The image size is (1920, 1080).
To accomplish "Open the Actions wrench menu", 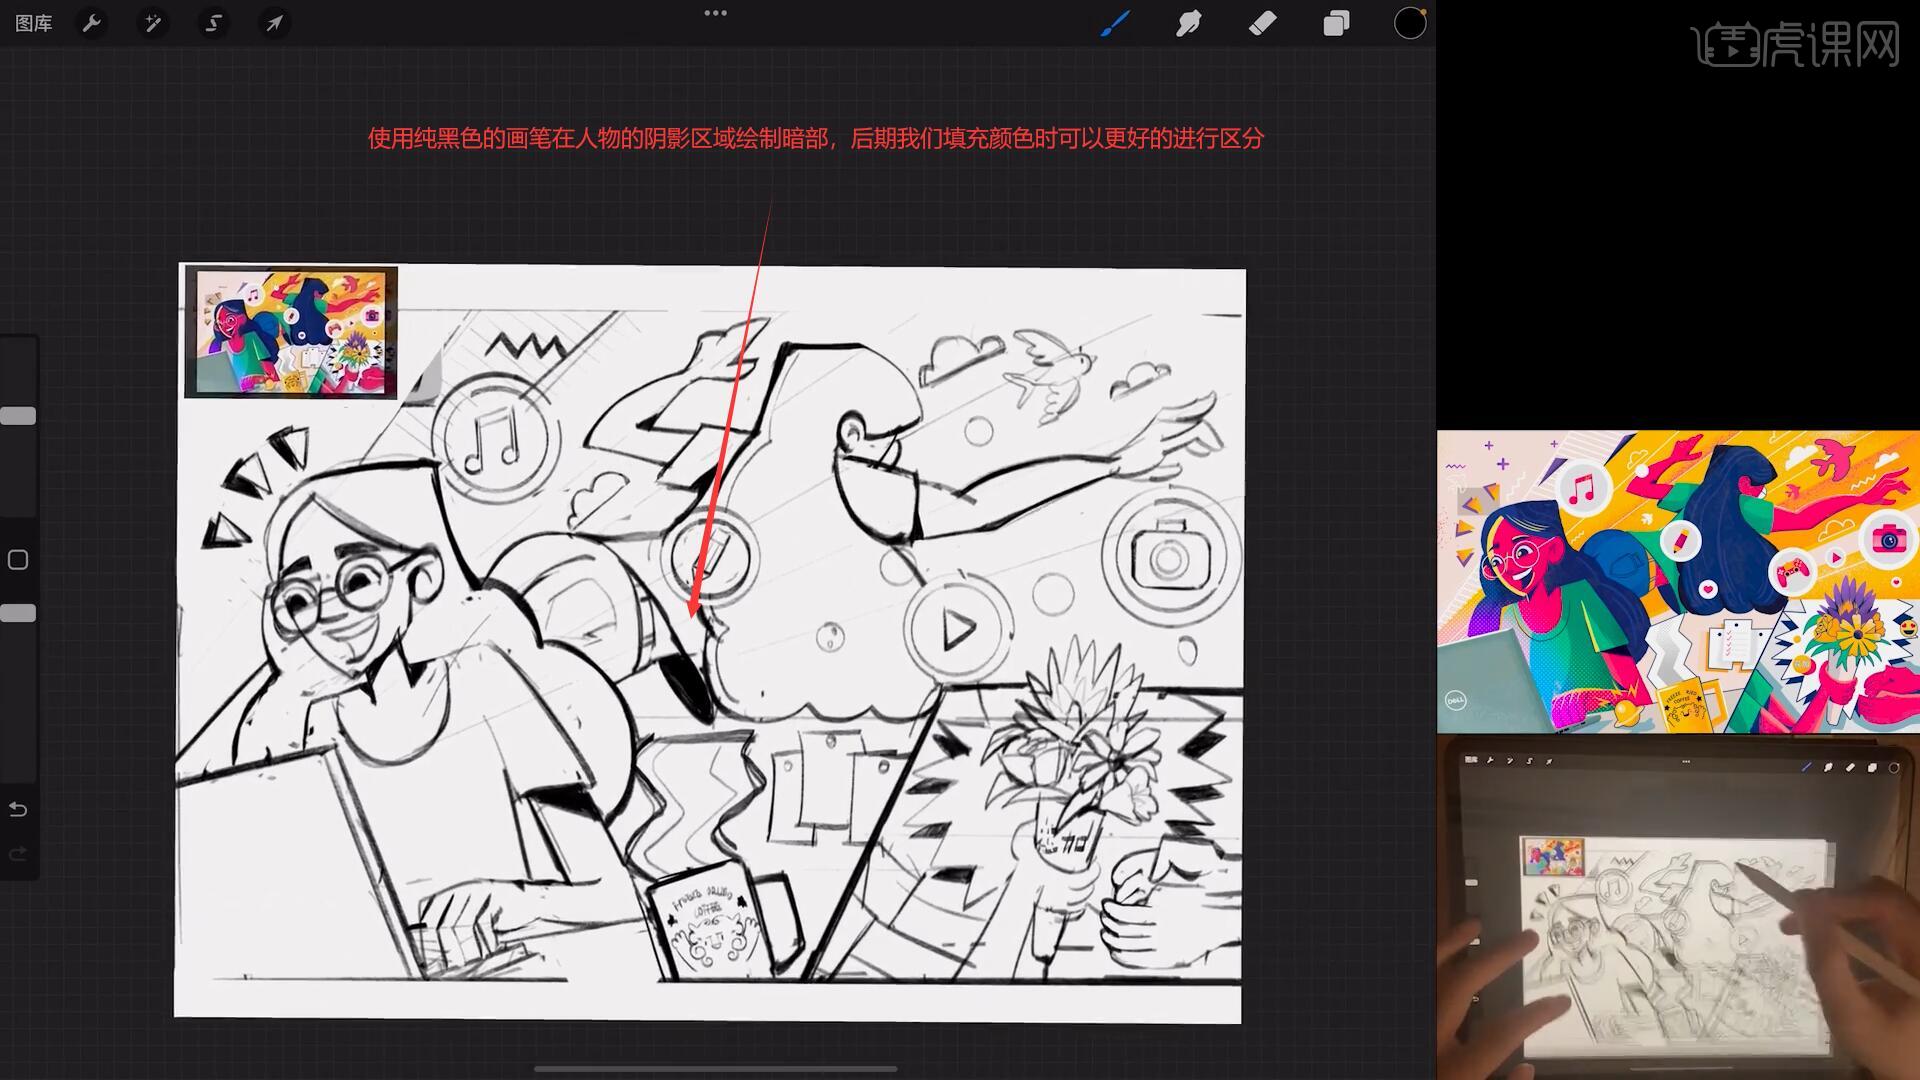I will pos(92,23).
